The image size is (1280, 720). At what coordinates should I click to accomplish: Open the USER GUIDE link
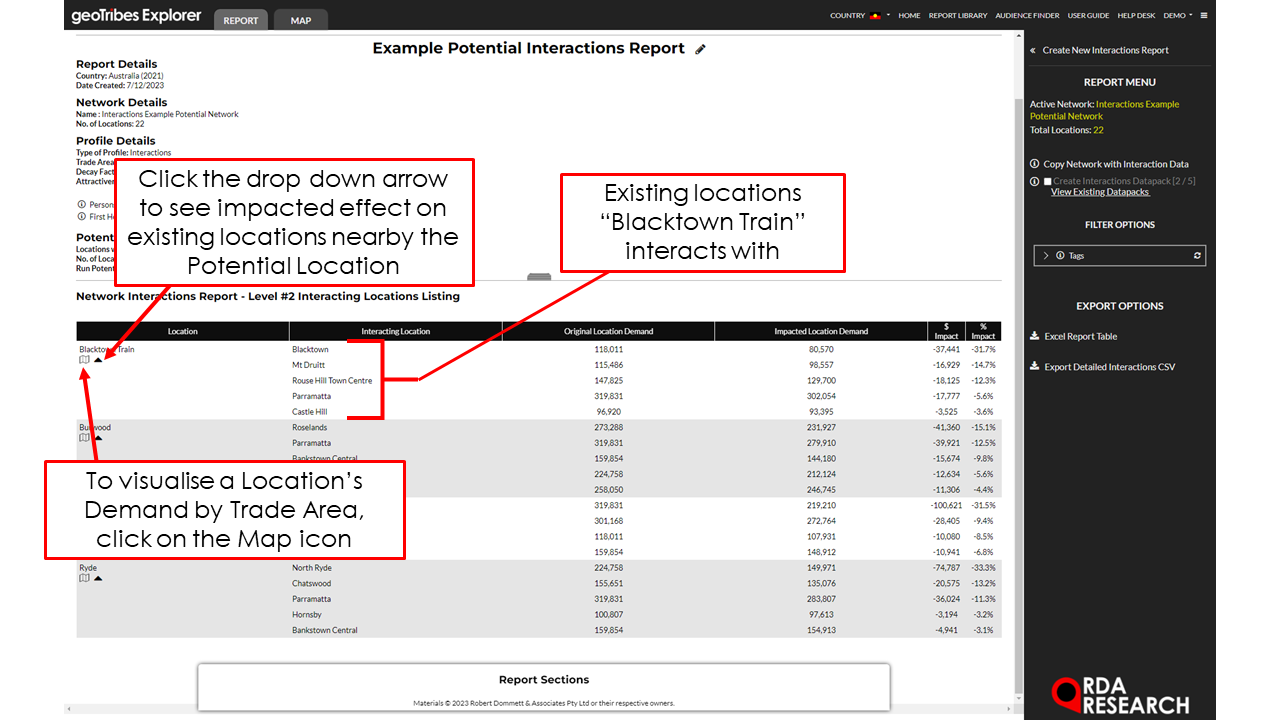[x=1088, y=16]
